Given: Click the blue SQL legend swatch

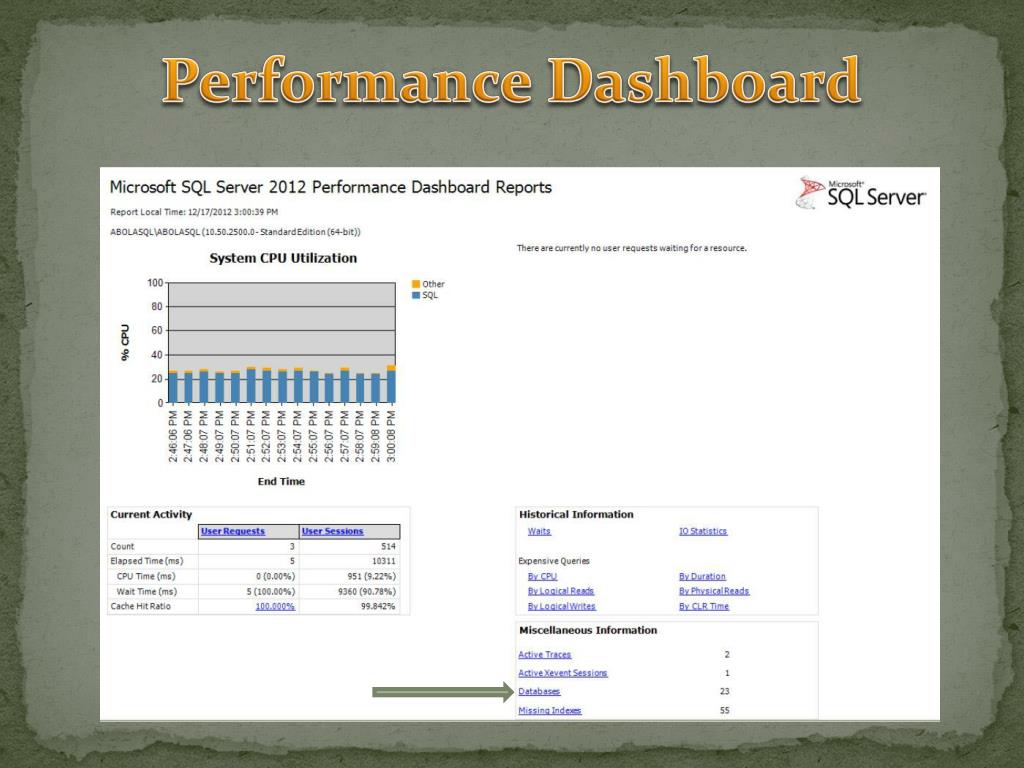Looking at the screenshot, I should point(416,295).
